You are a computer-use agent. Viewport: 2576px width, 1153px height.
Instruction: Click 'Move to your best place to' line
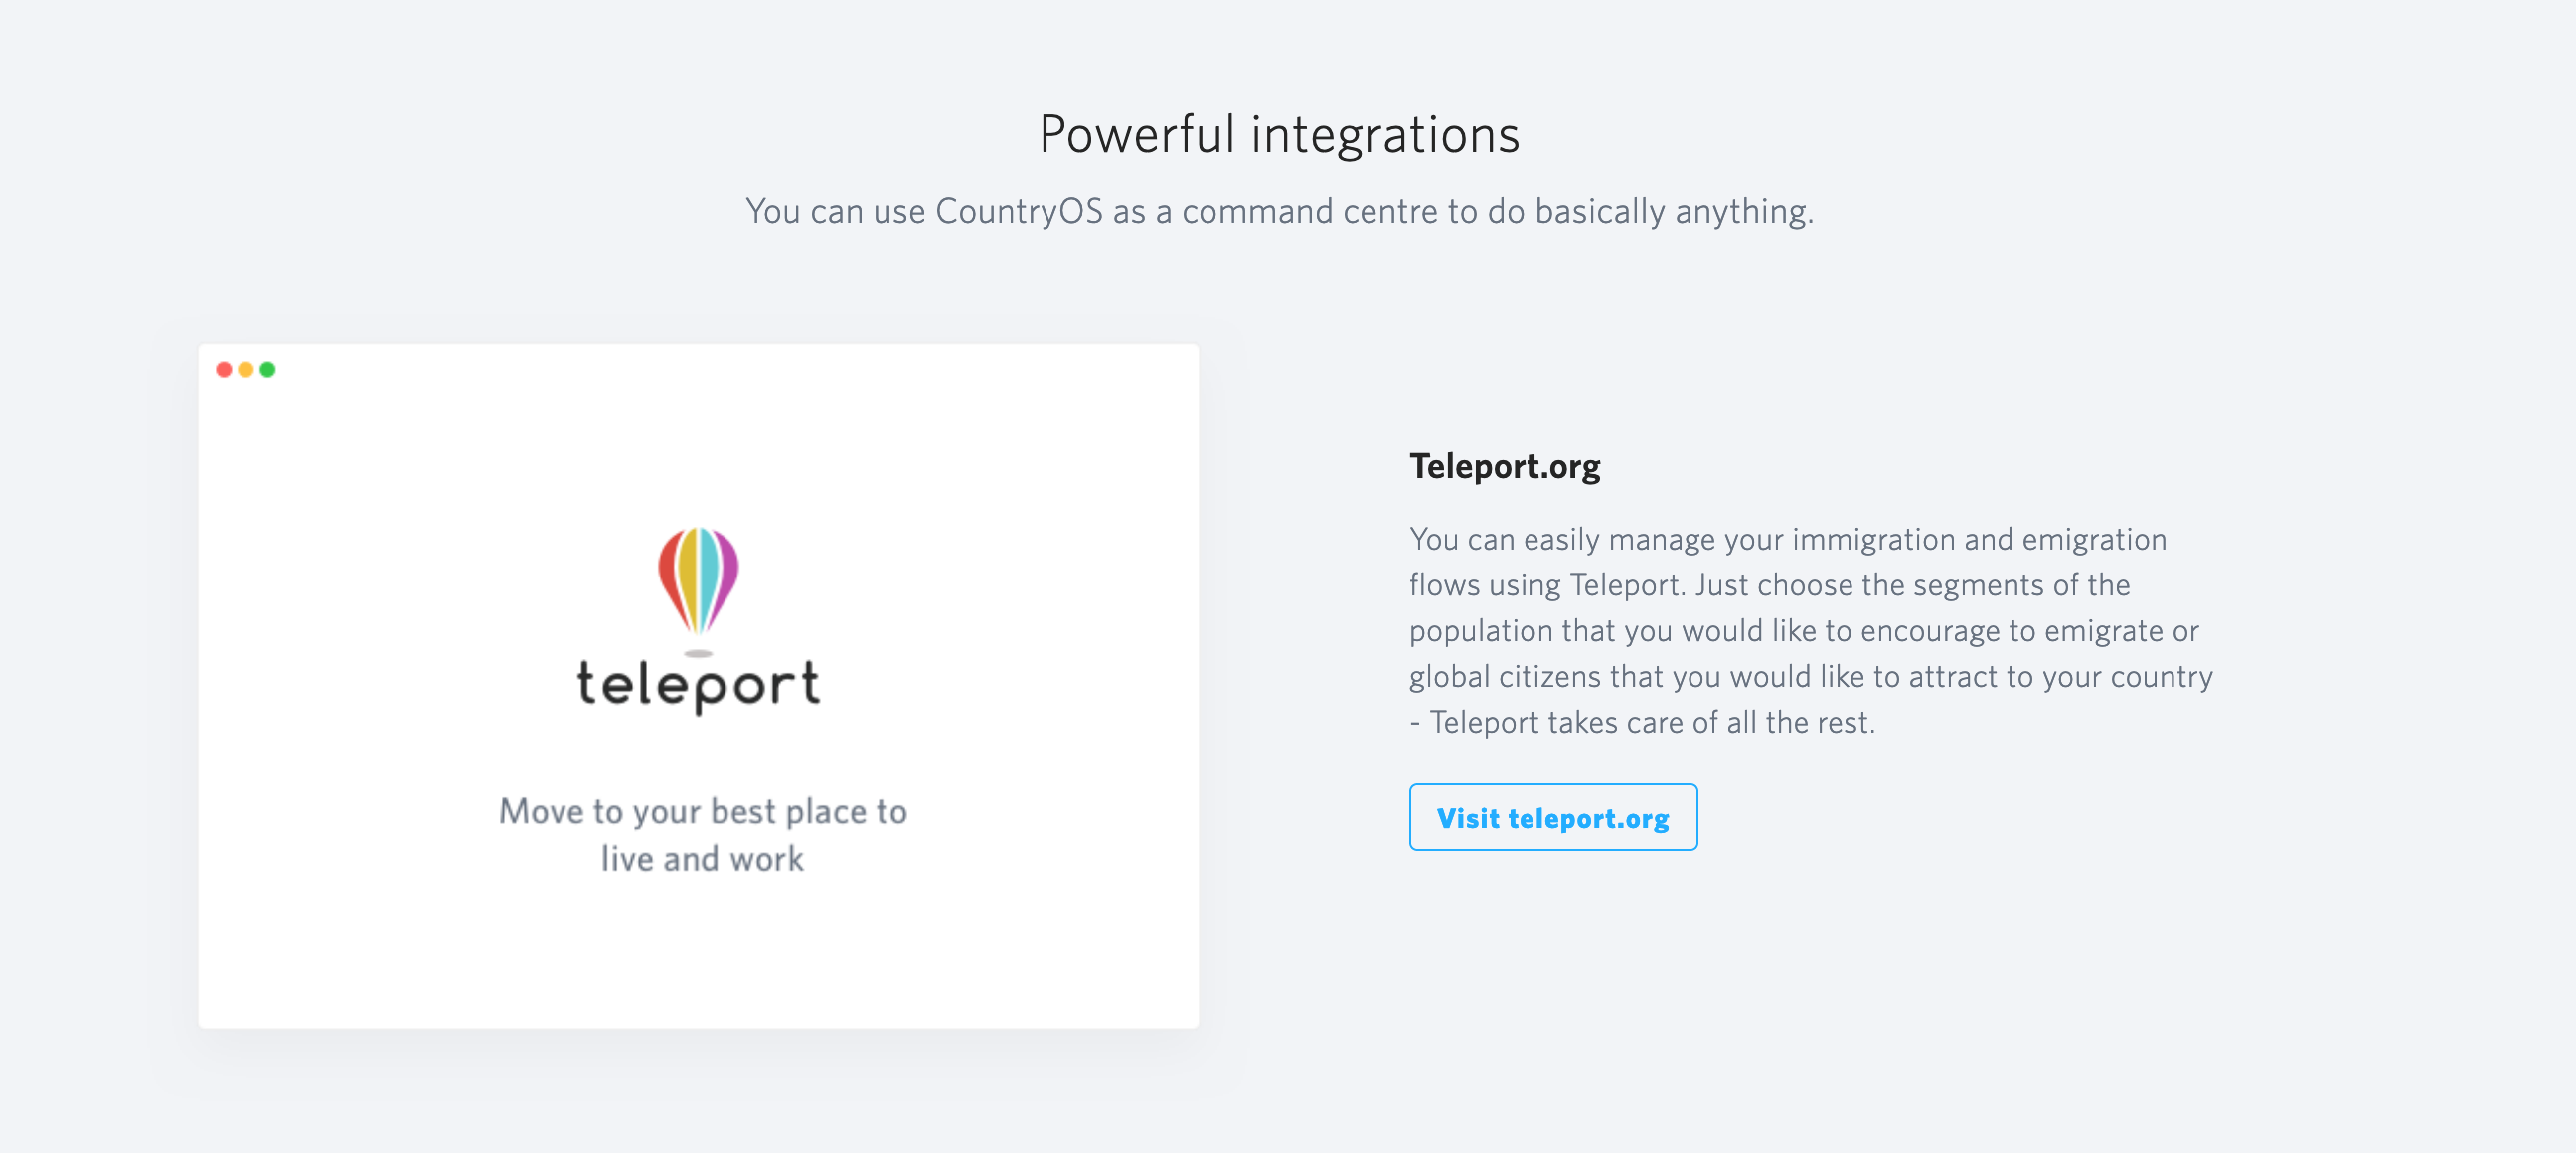[x=702, y=811]
